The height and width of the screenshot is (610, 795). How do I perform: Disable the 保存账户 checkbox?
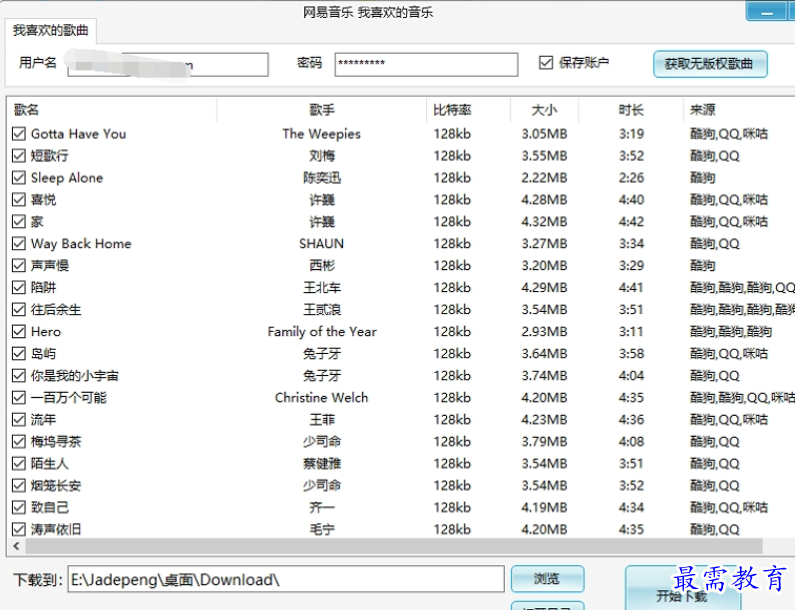pos(546,62)
